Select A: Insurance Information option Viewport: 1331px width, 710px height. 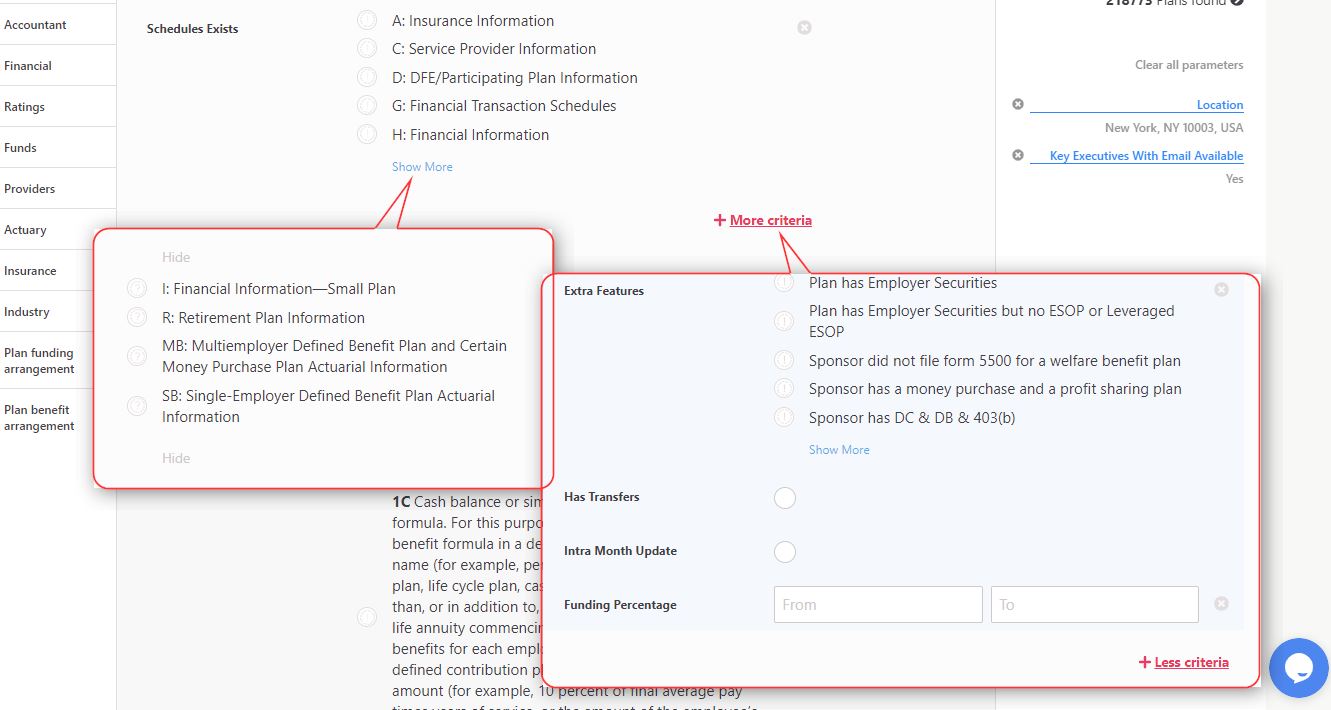pyautogui.click(x=367, y=20)
